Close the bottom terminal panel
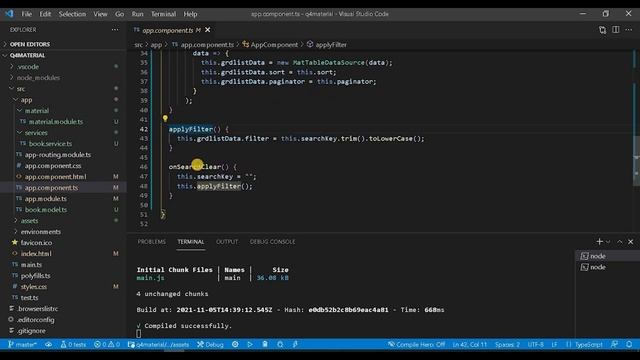Image resolution: width=640 pixels, height=360 pixels. click(631, 242)
